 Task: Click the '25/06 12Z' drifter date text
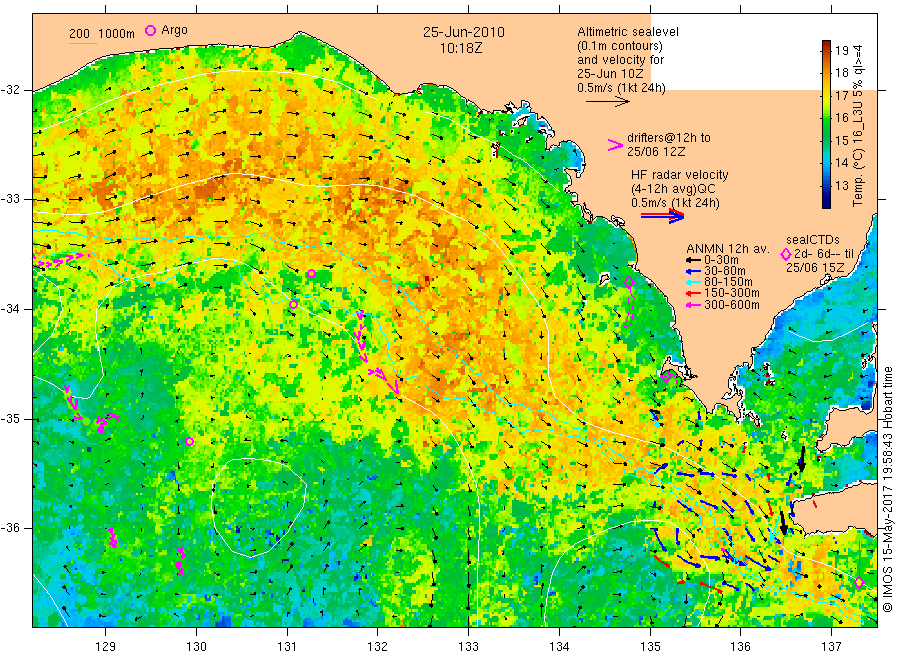[655, 152]
